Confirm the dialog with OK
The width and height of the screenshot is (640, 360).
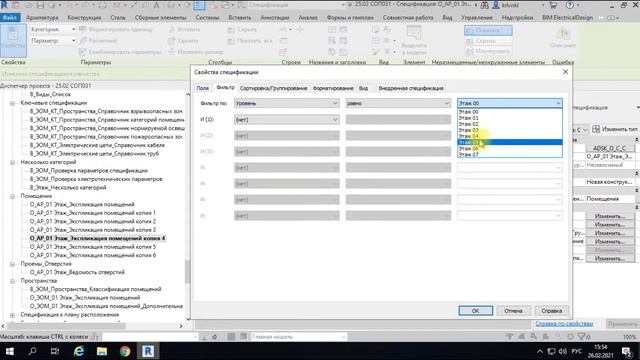[x=476, y=311]
